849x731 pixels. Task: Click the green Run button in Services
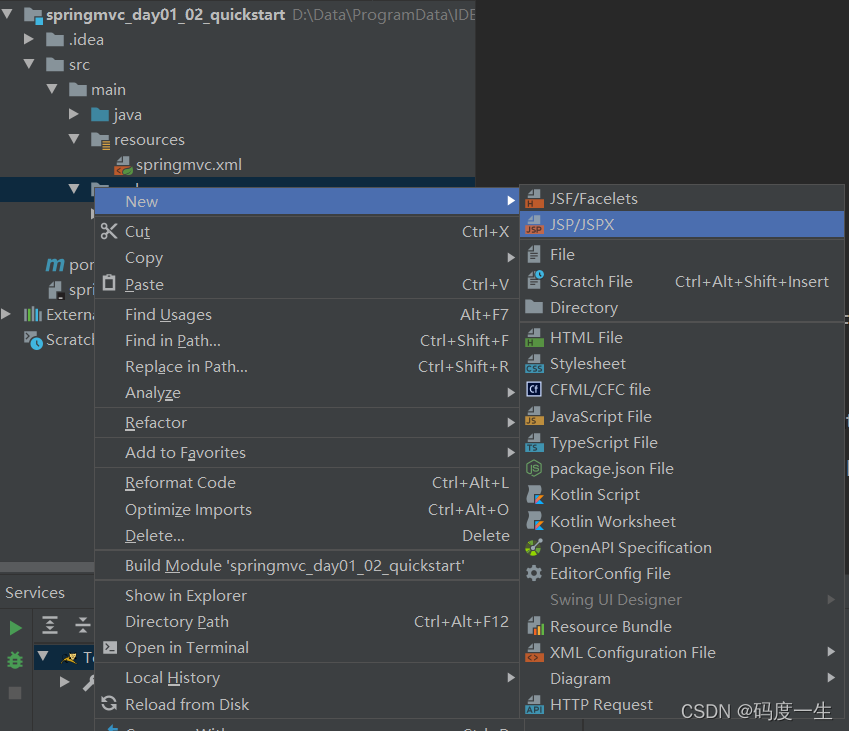pyautogui.click(x=16, y=628)
